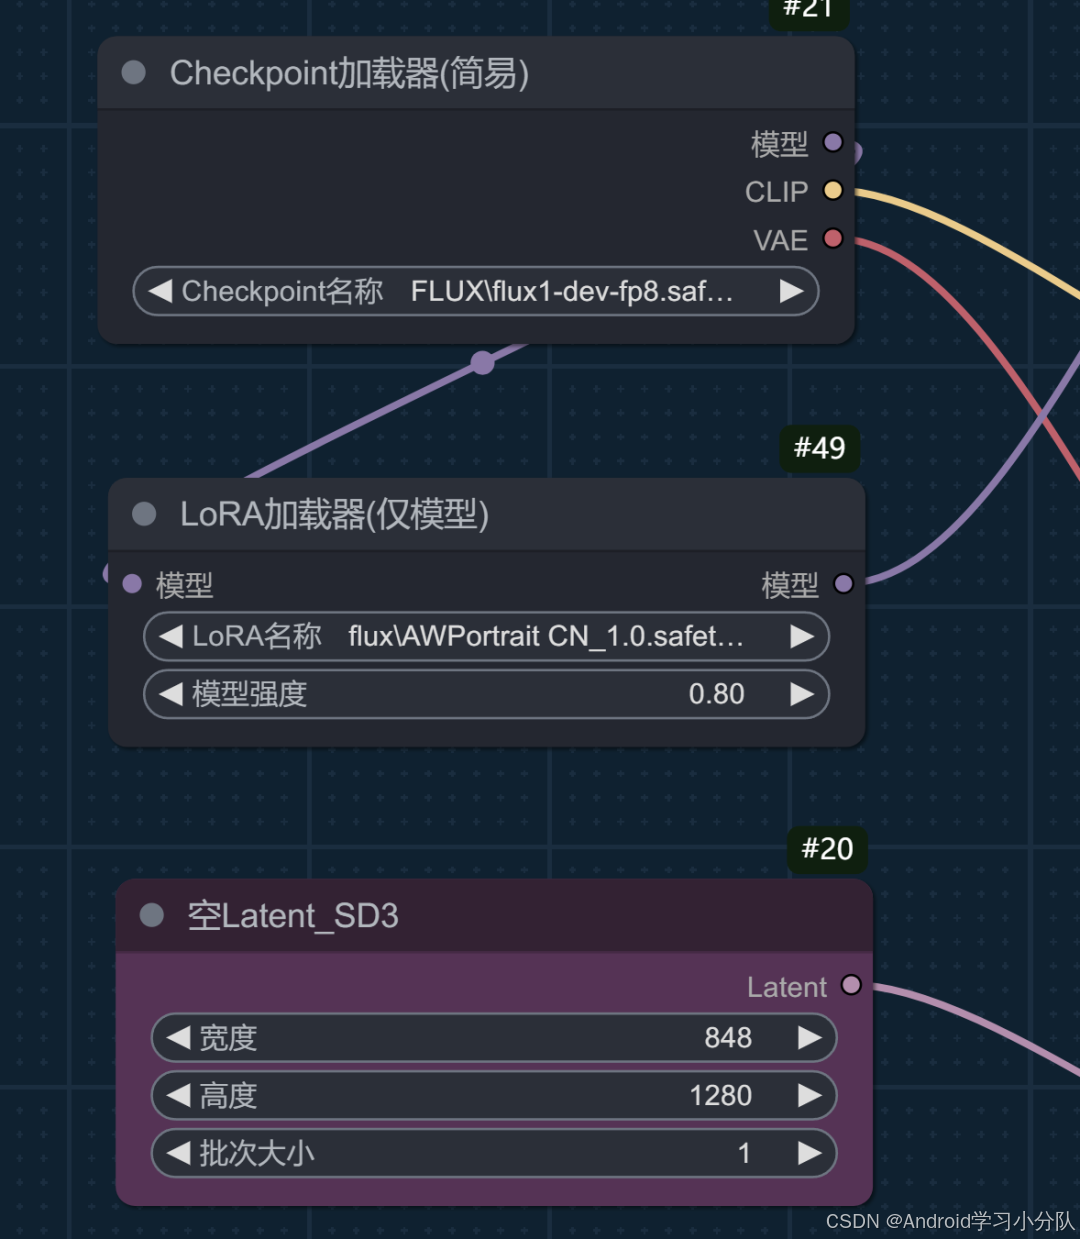
Task: Click the 批次大小 1 value field
Action: click(494, 1153)
